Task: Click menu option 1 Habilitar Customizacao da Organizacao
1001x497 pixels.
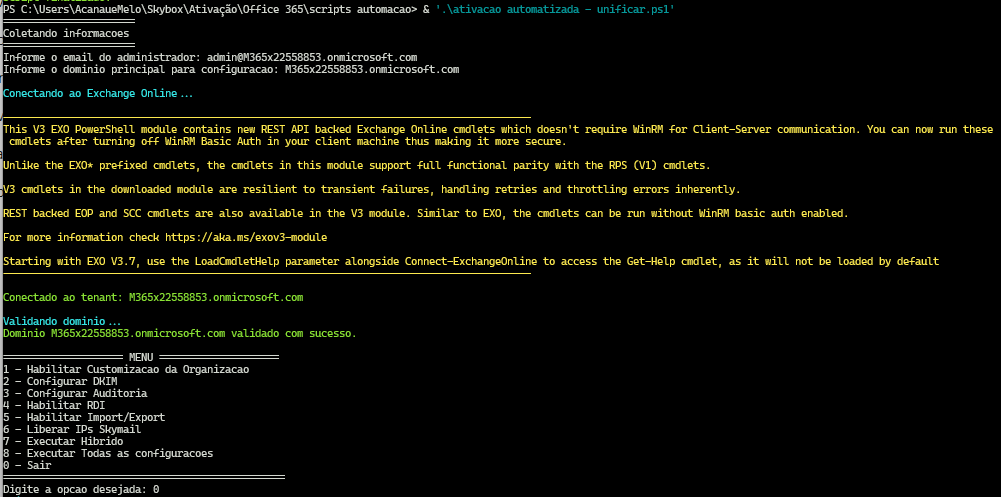Action: click(126, 369)
